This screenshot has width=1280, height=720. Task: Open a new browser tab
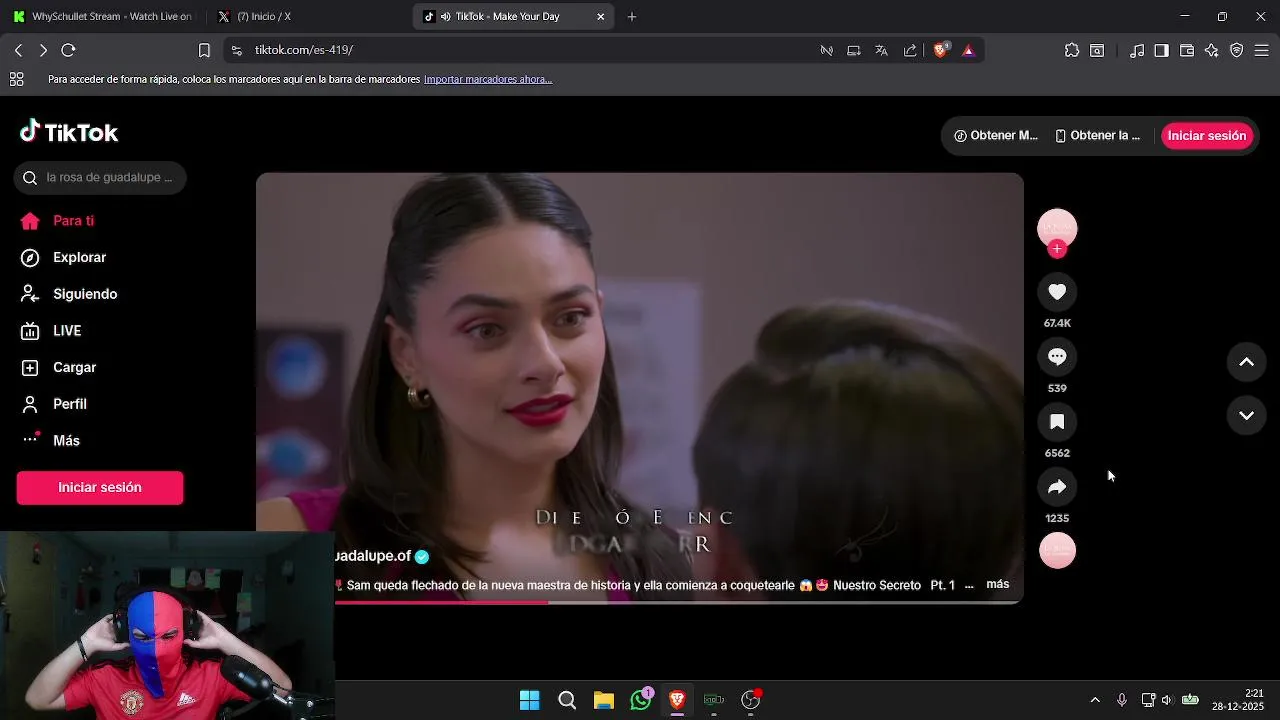631,16
